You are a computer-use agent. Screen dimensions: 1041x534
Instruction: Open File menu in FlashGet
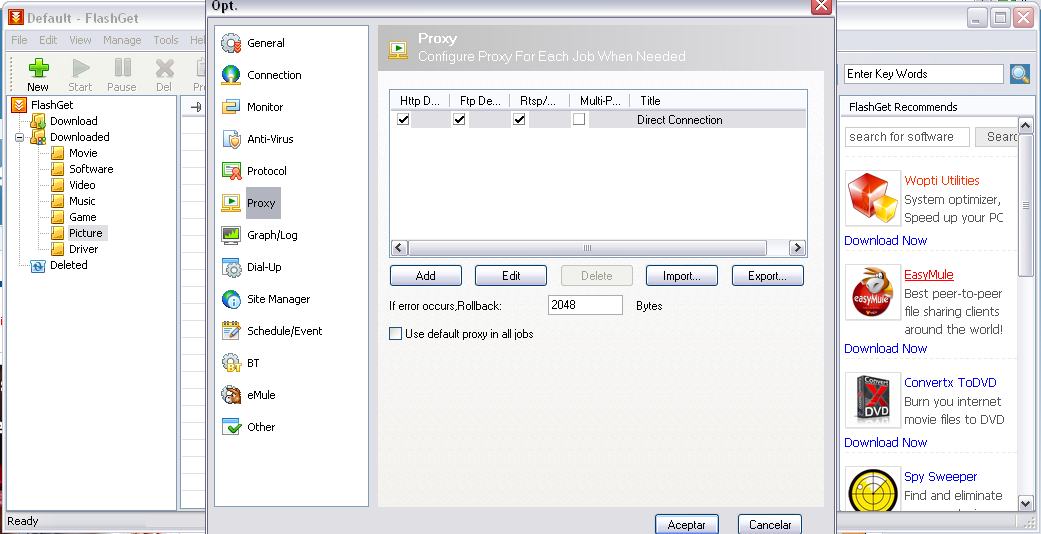[19, 40]
